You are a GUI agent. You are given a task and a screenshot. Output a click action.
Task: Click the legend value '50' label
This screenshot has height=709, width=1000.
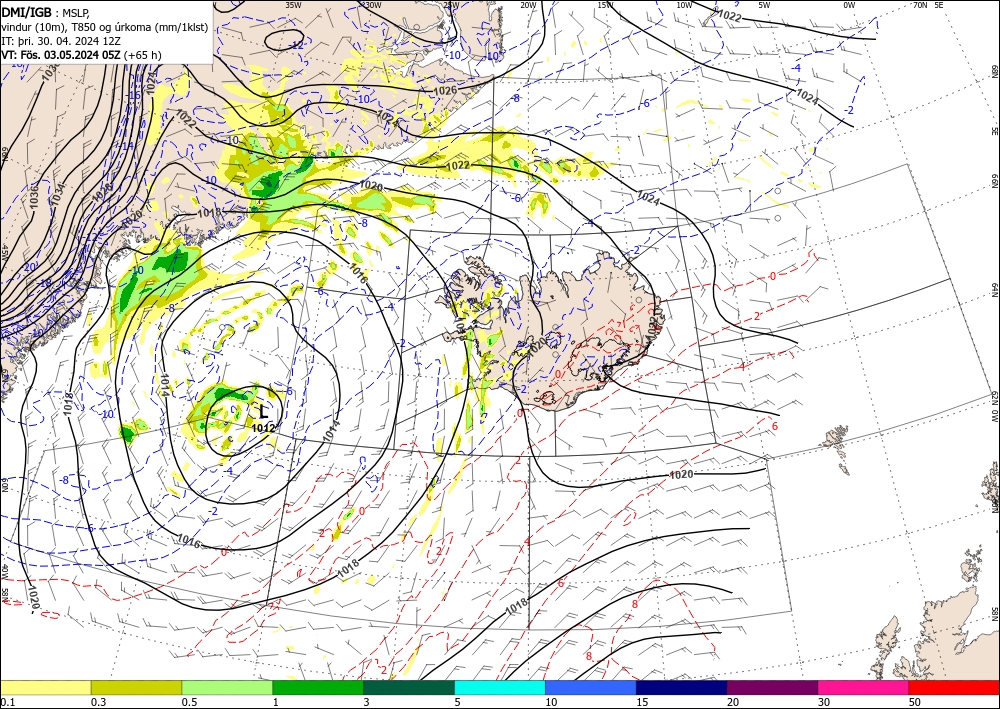pos(915,702)
